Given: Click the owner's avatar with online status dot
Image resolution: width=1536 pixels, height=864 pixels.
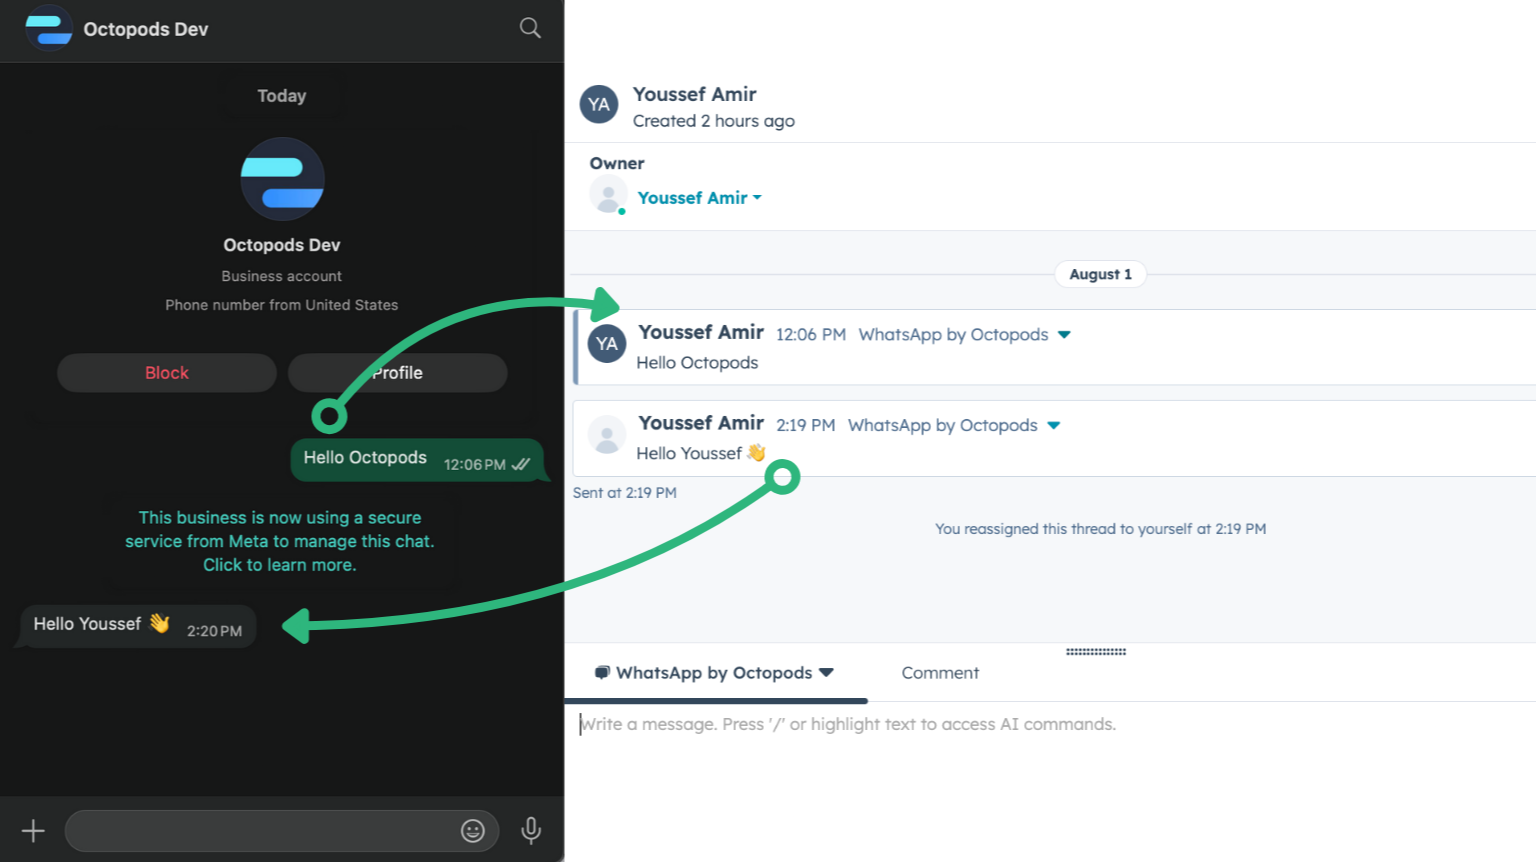Looking at the screenshot, I should (x=609, y=195).
